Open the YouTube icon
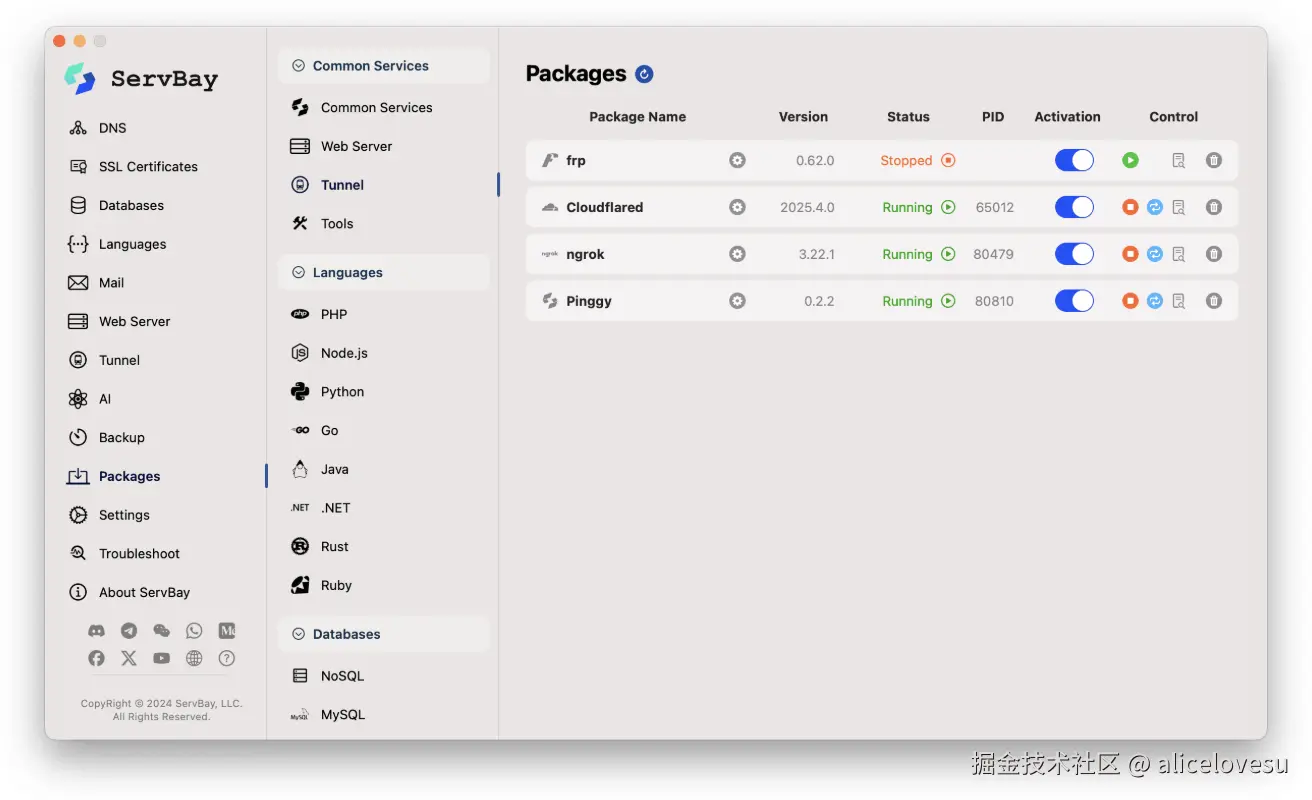 tap(161, 658)
